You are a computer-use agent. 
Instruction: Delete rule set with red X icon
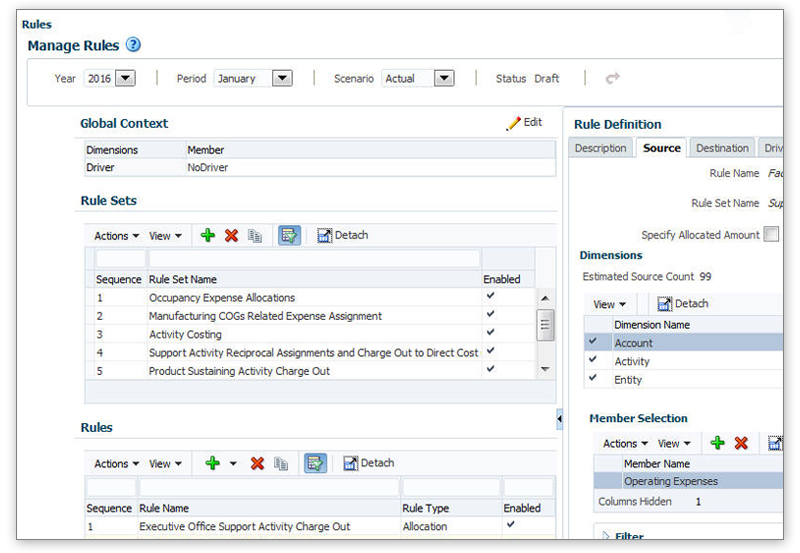[x=231, y=236]
